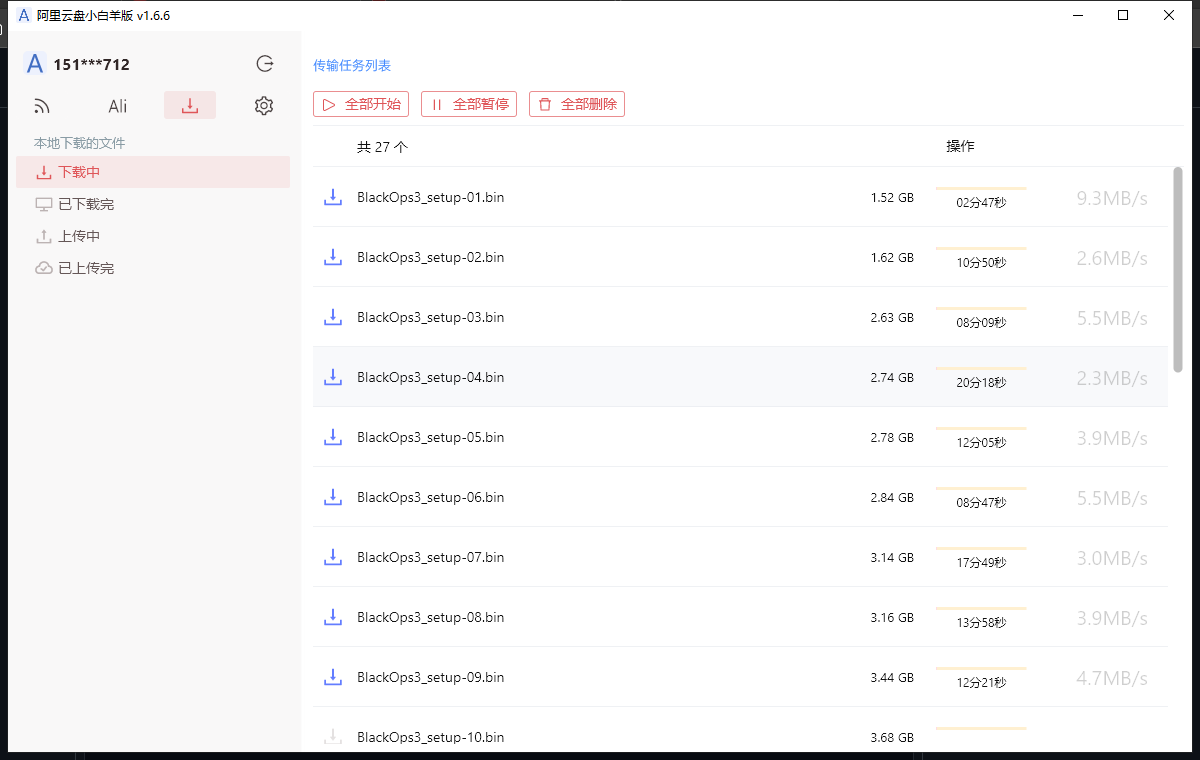Click the app logo before the account number

coord(34,63)
